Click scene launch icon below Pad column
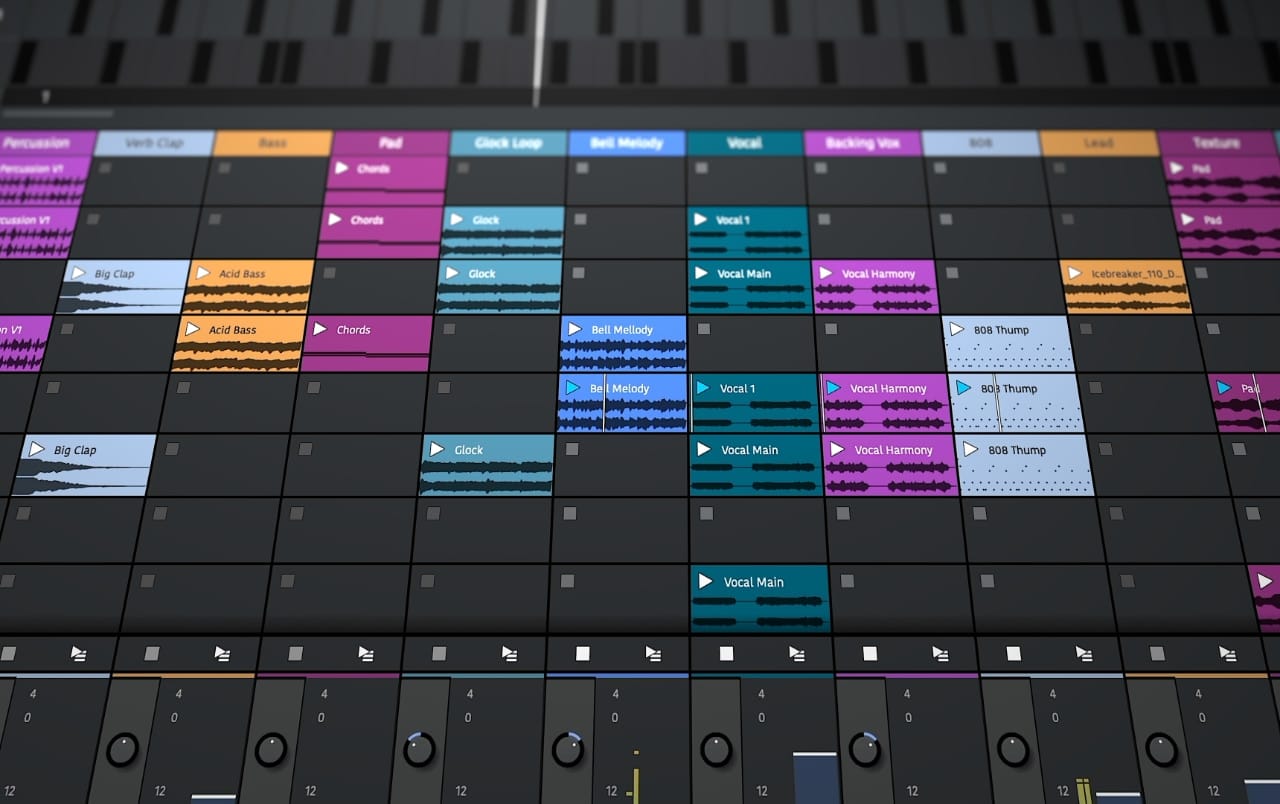 pos(366,654)
